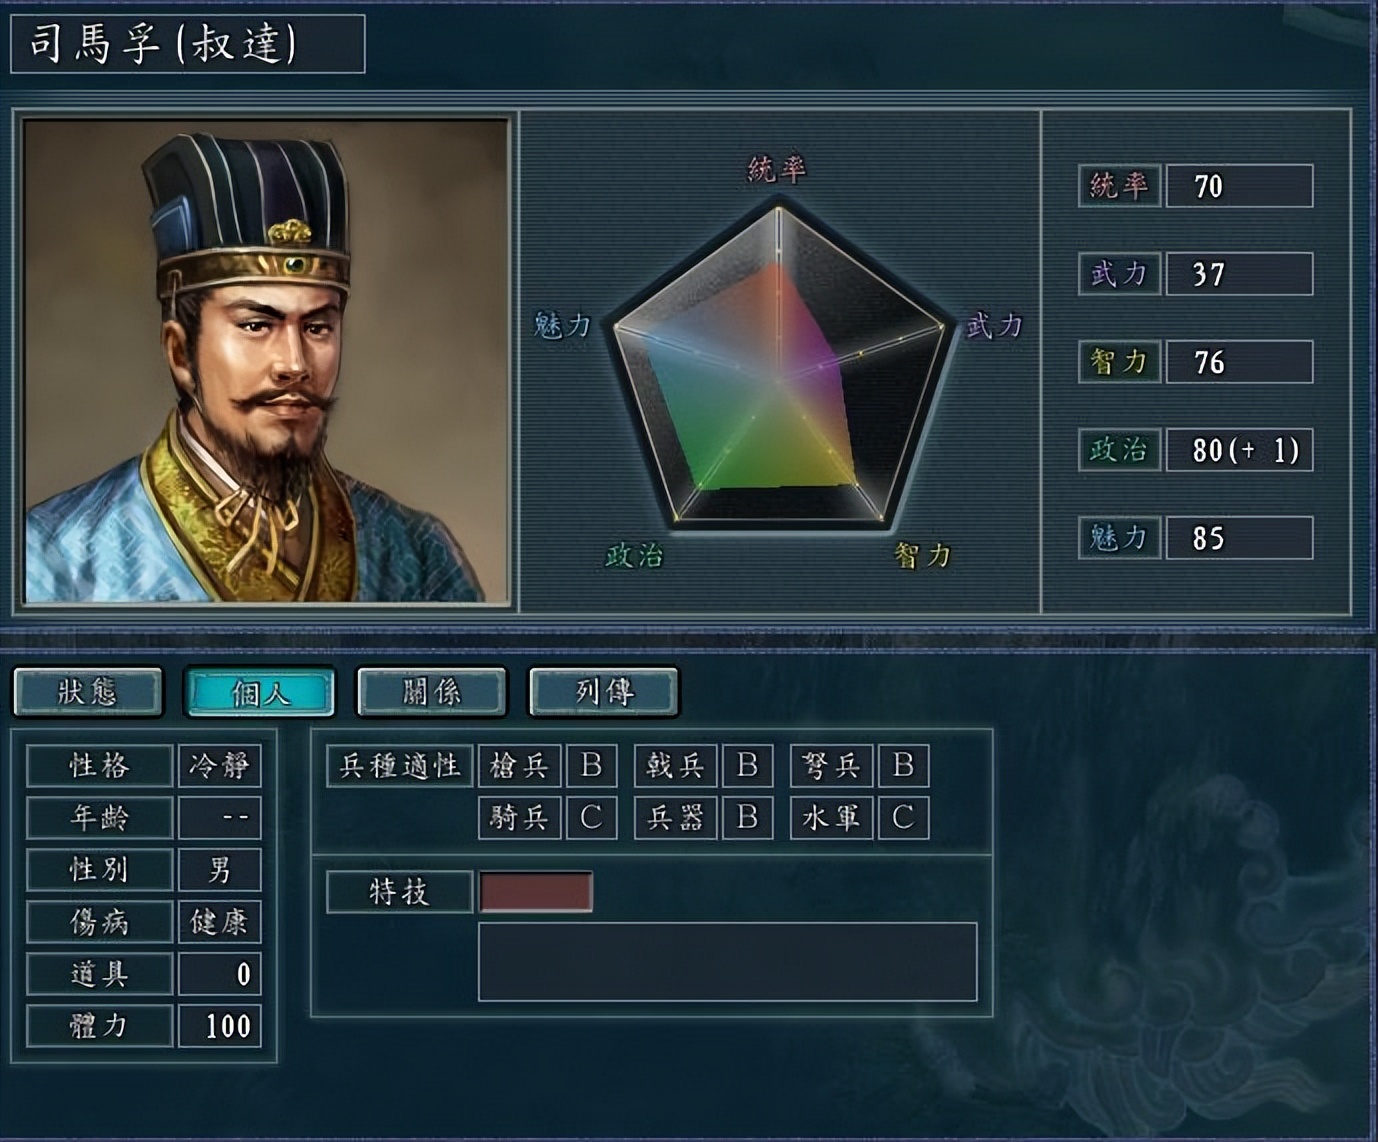
Task: Click the empty skill description box
Action: pos(728,962)
